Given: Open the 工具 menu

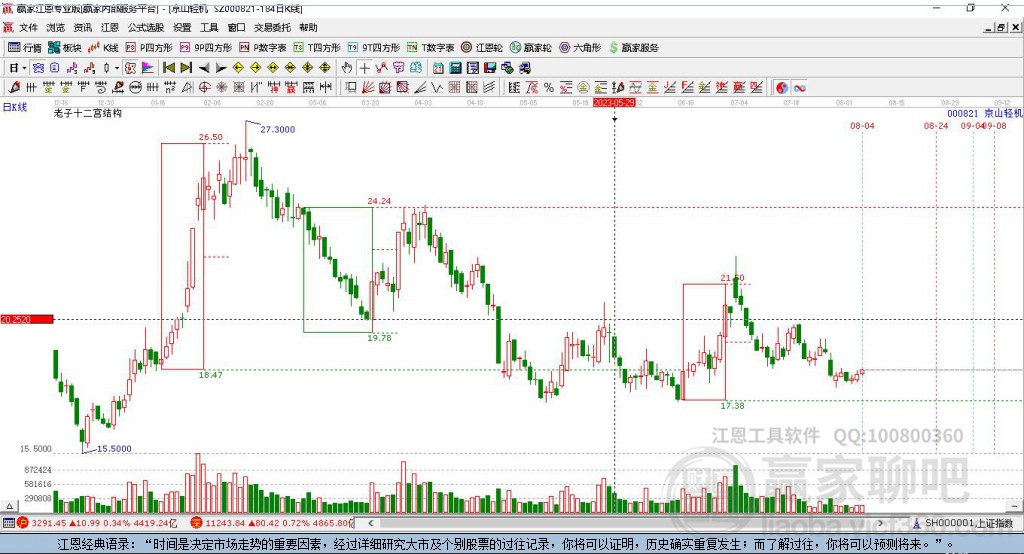Looking at the screenshot, I should pos(209,27).
